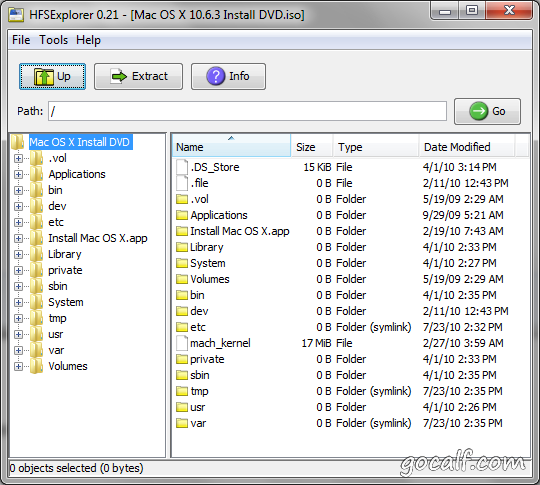Expand the etc tree node
Image resolution: width=540 pixels, height=485 pixels.
pyautogui.click(x=18, y=223)
